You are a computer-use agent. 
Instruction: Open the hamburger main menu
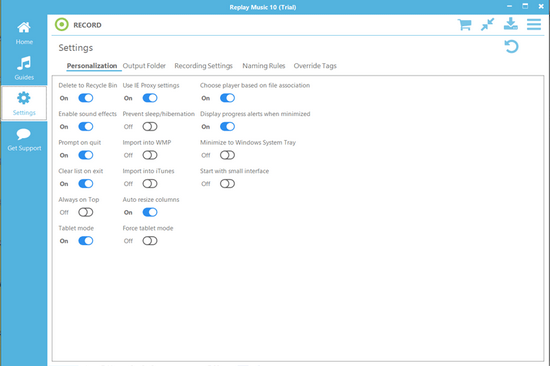pos(534,24)
